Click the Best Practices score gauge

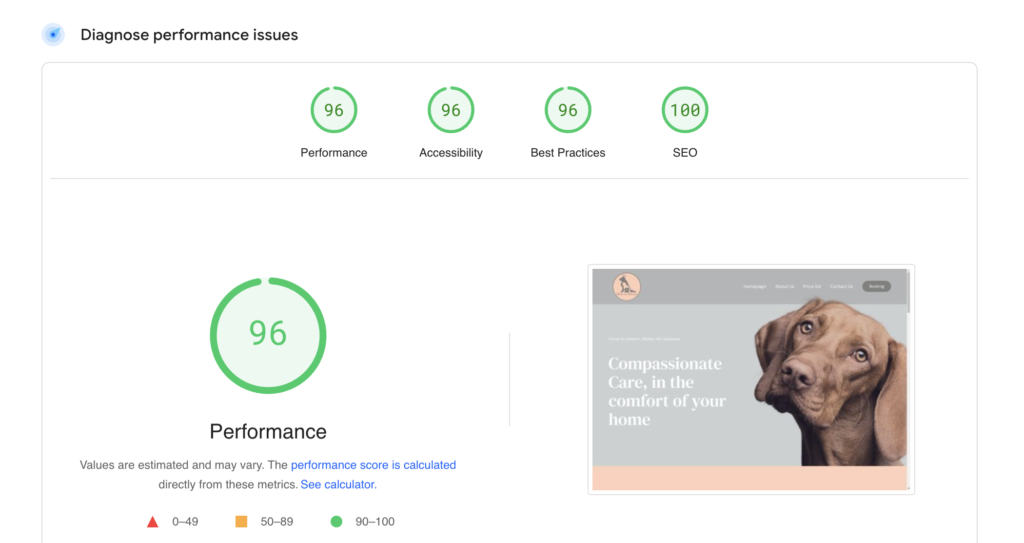point(567,110)
